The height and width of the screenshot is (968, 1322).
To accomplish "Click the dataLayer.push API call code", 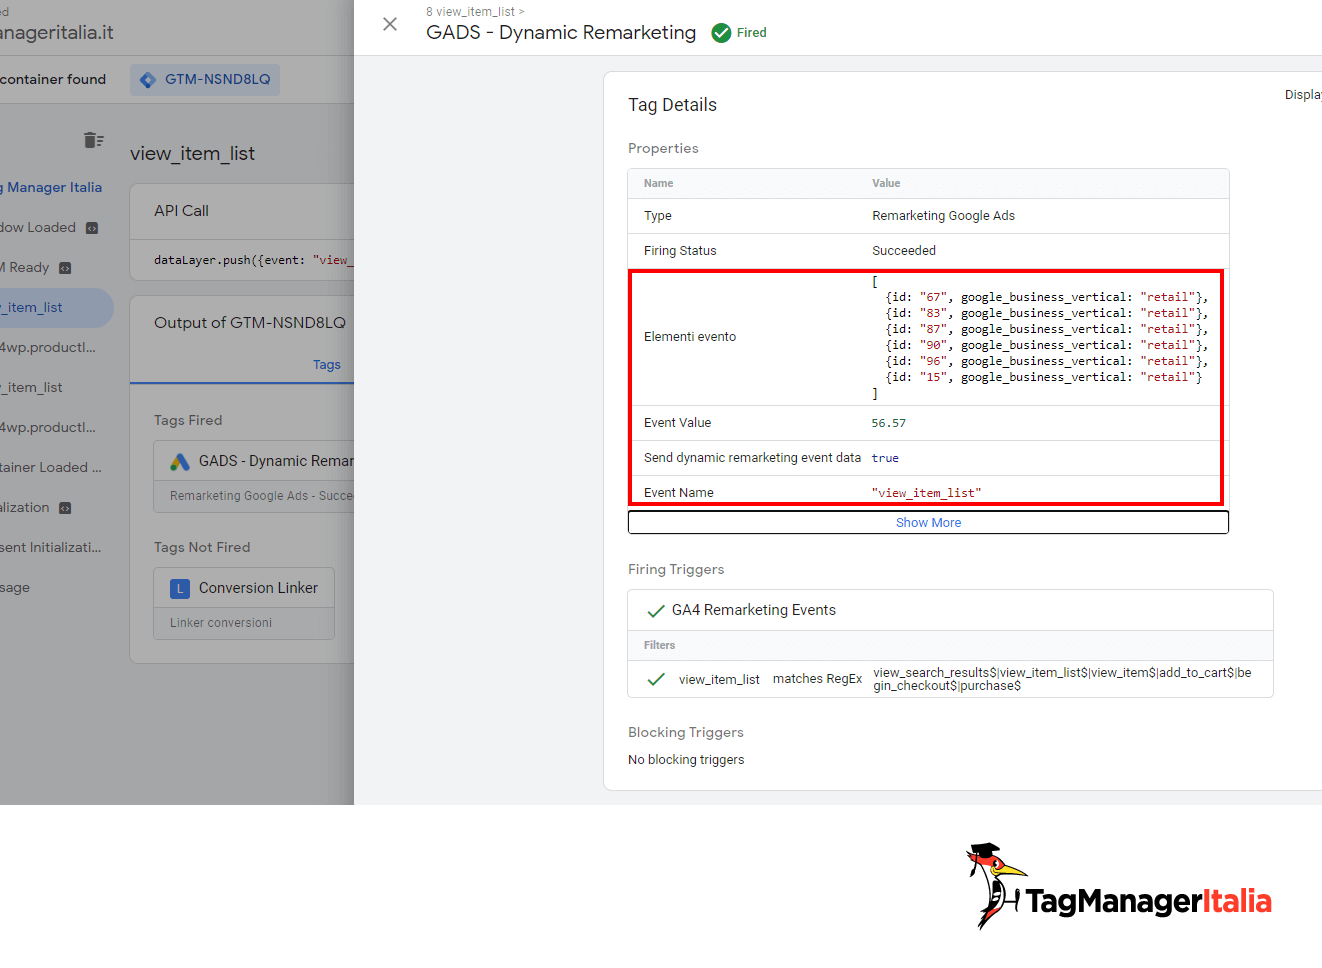I will pyautogui.click(x=252, y=260).
